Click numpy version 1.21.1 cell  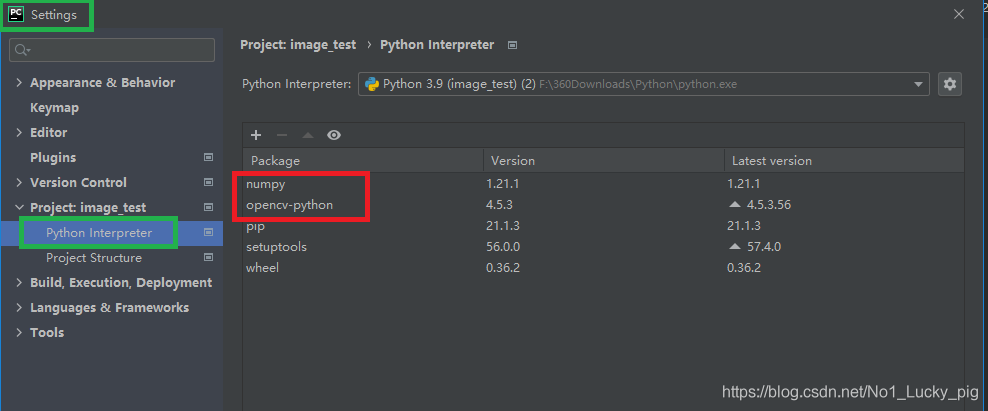click(502, 184)
